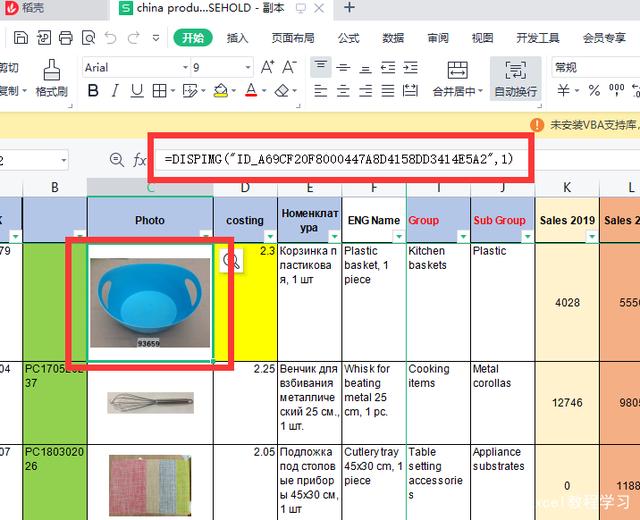Click the Print icon in quick toolbar

tap(66, 38)
